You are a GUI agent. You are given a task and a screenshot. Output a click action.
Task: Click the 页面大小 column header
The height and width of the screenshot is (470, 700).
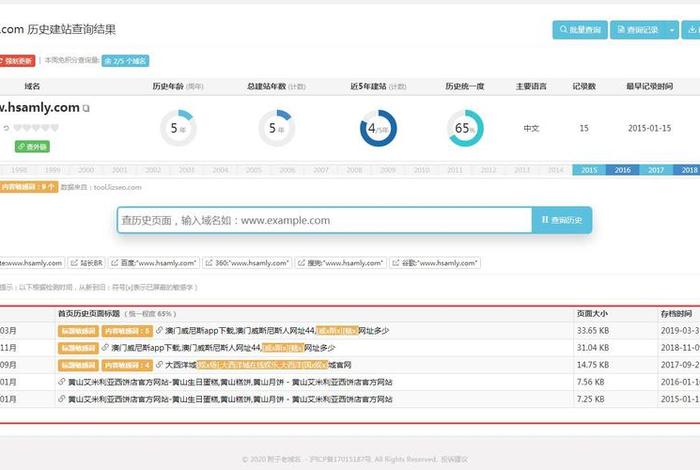(592, 314)
